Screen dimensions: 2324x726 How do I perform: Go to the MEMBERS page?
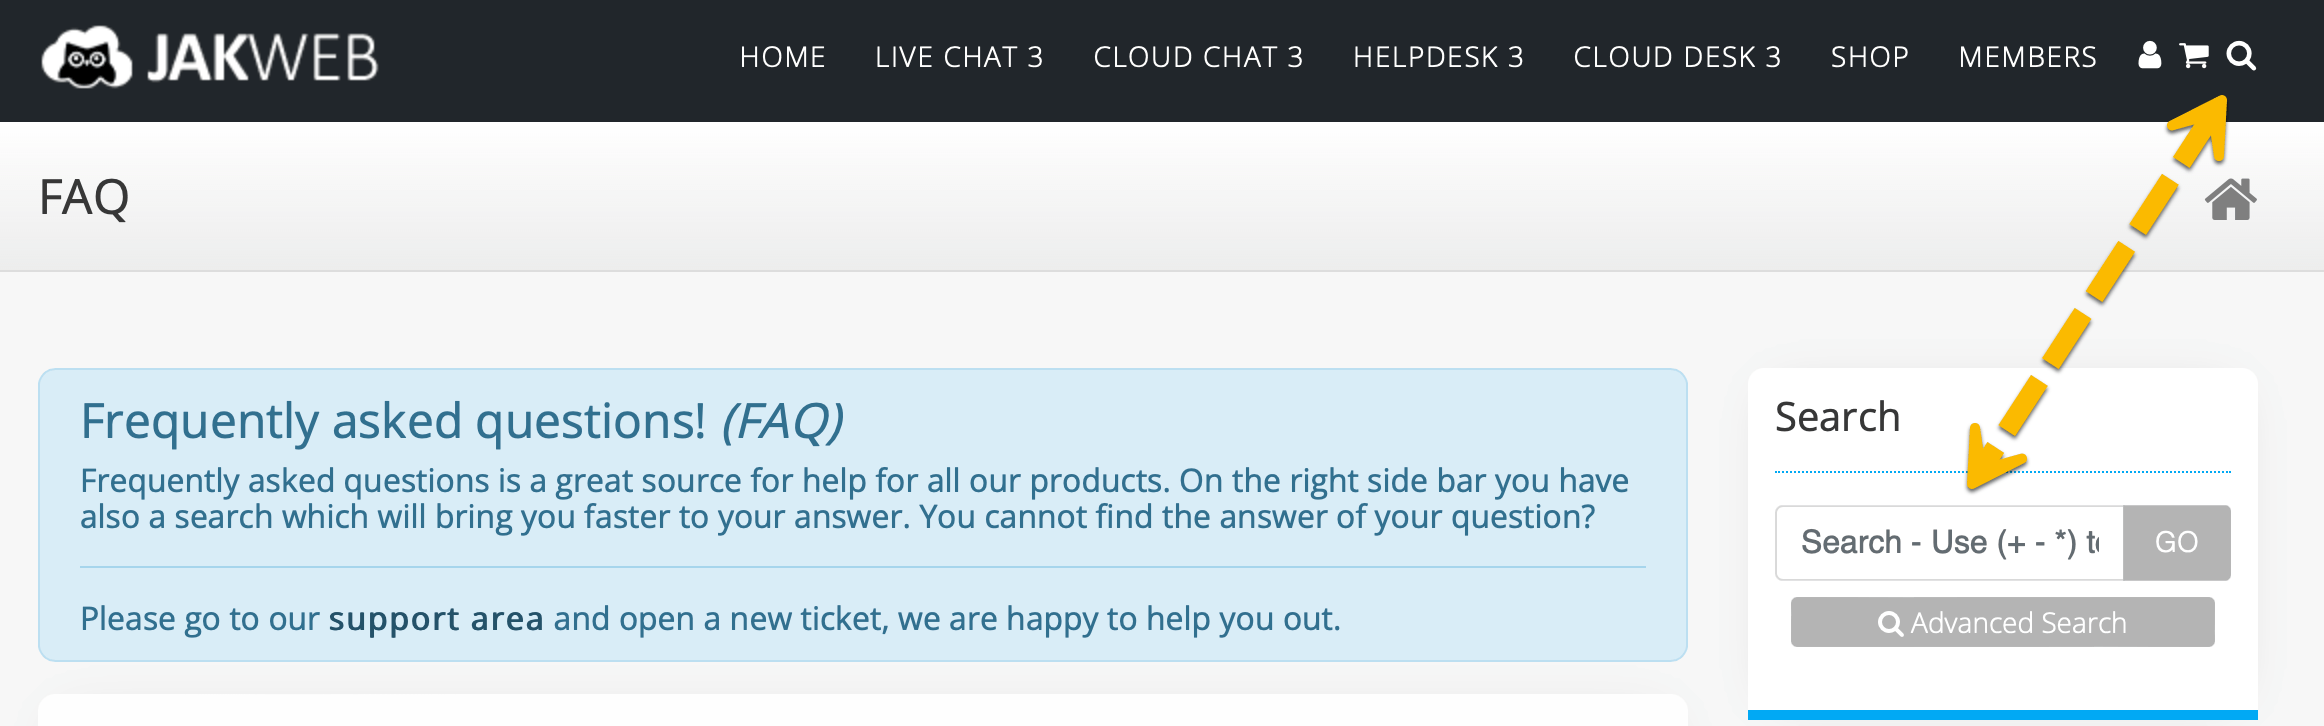pyautogui.click(x=2027, y=57)
